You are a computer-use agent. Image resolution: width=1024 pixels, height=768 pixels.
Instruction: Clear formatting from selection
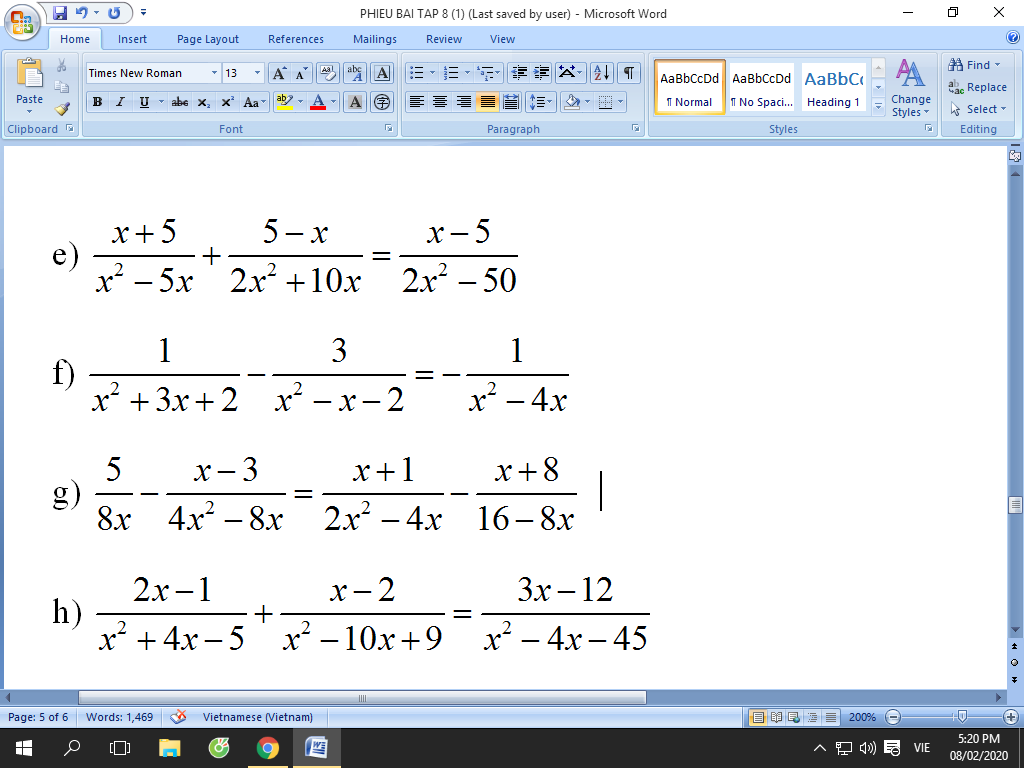(x=328, y=73)
